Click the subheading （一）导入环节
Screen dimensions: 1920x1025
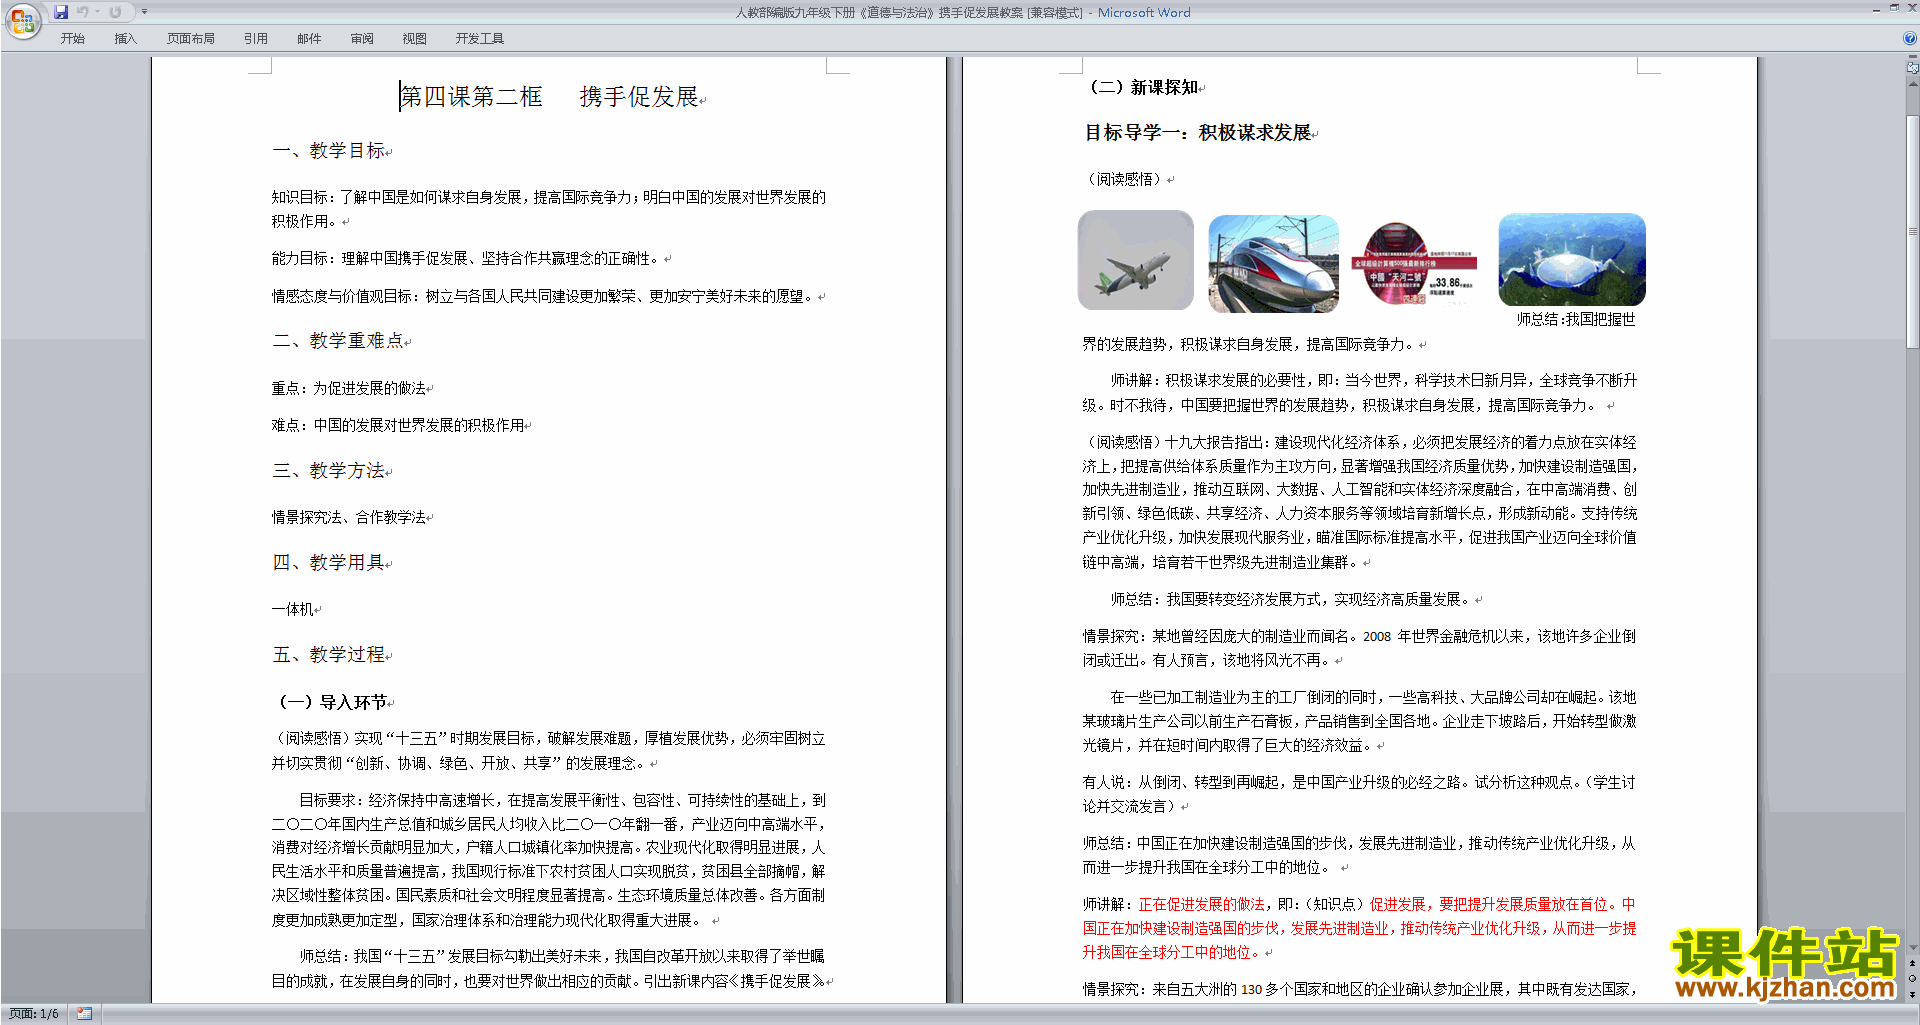[x=330, y=702]
